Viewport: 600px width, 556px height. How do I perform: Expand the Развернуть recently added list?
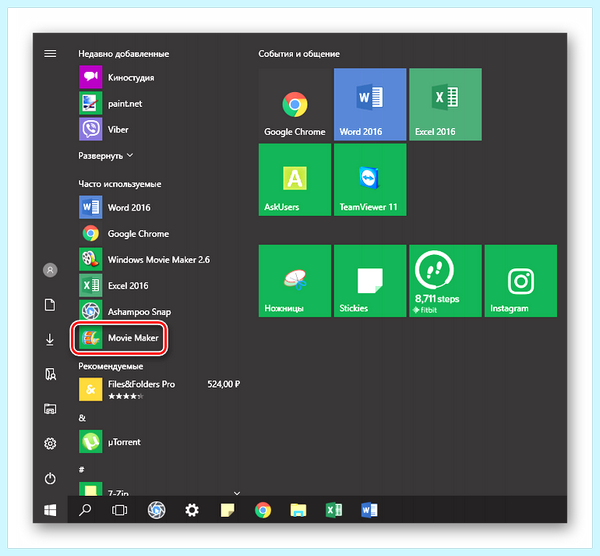point(106,156)
